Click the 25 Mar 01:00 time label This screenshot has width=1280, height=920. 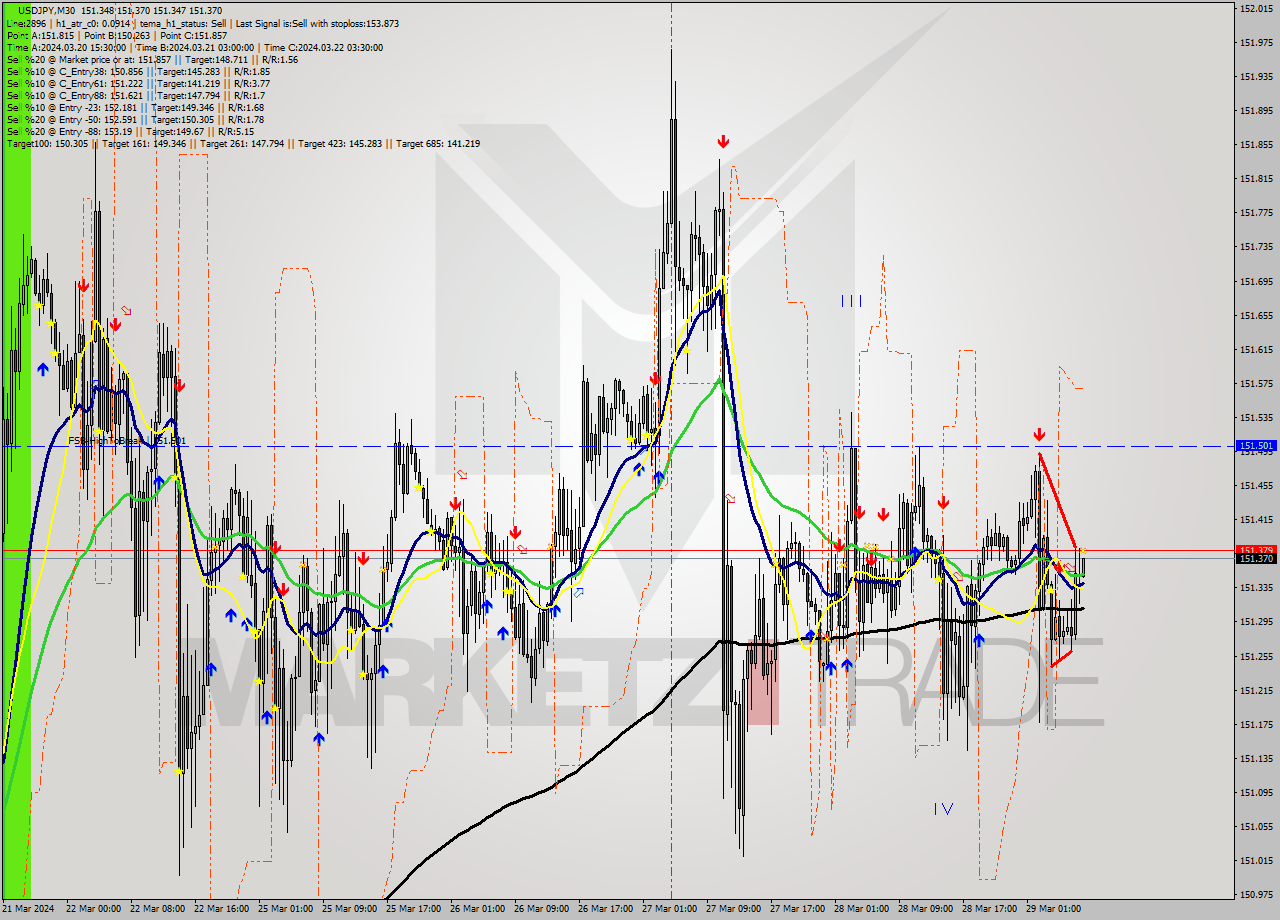[285, 909]
